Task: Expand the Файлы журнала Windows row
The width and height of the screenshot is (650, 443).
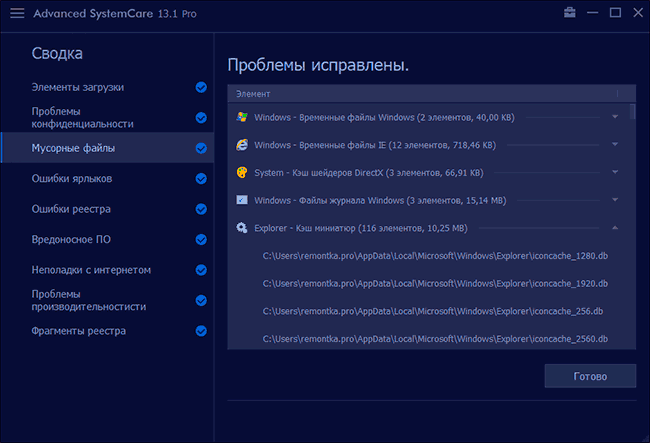Action: tap(615, 200)
